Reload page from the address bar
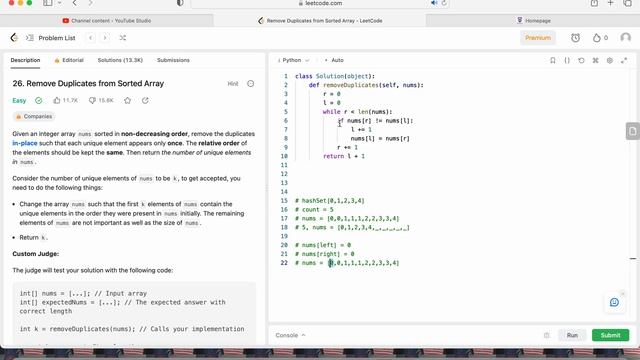 [444, 3]
